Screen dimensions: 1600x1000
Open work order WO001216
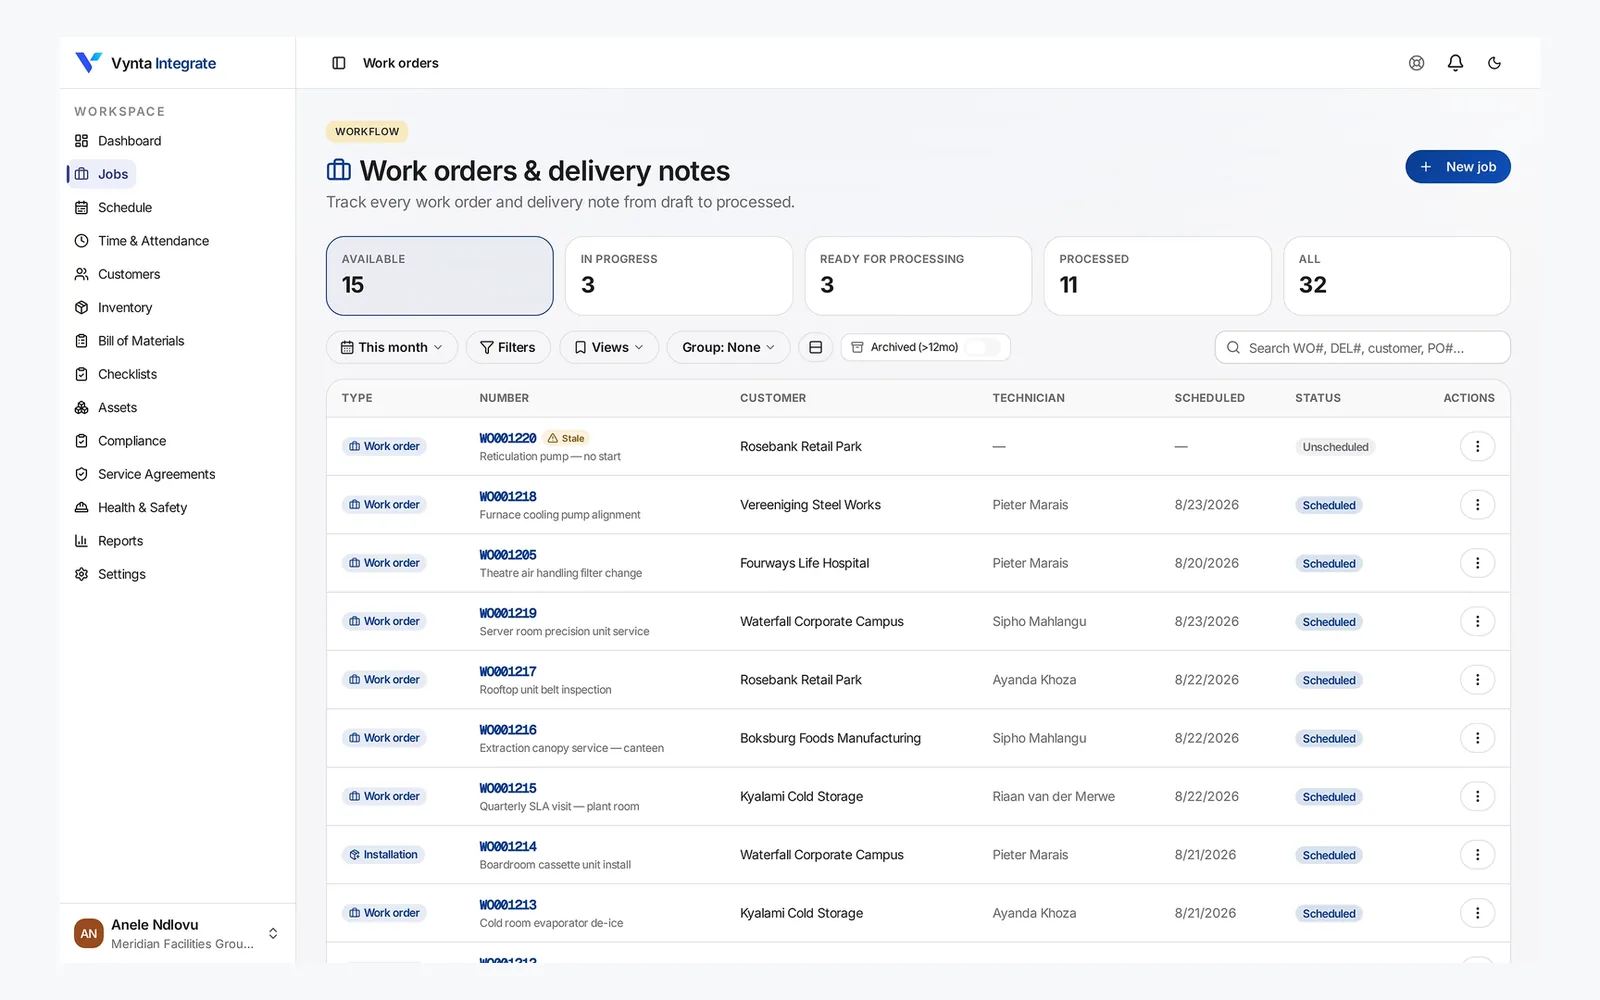pos(507,730)
